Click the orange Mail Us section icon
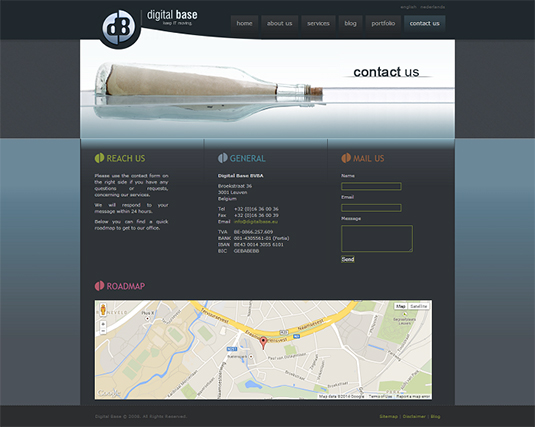The width and height of the screenshot is (535, 427). 346,158
